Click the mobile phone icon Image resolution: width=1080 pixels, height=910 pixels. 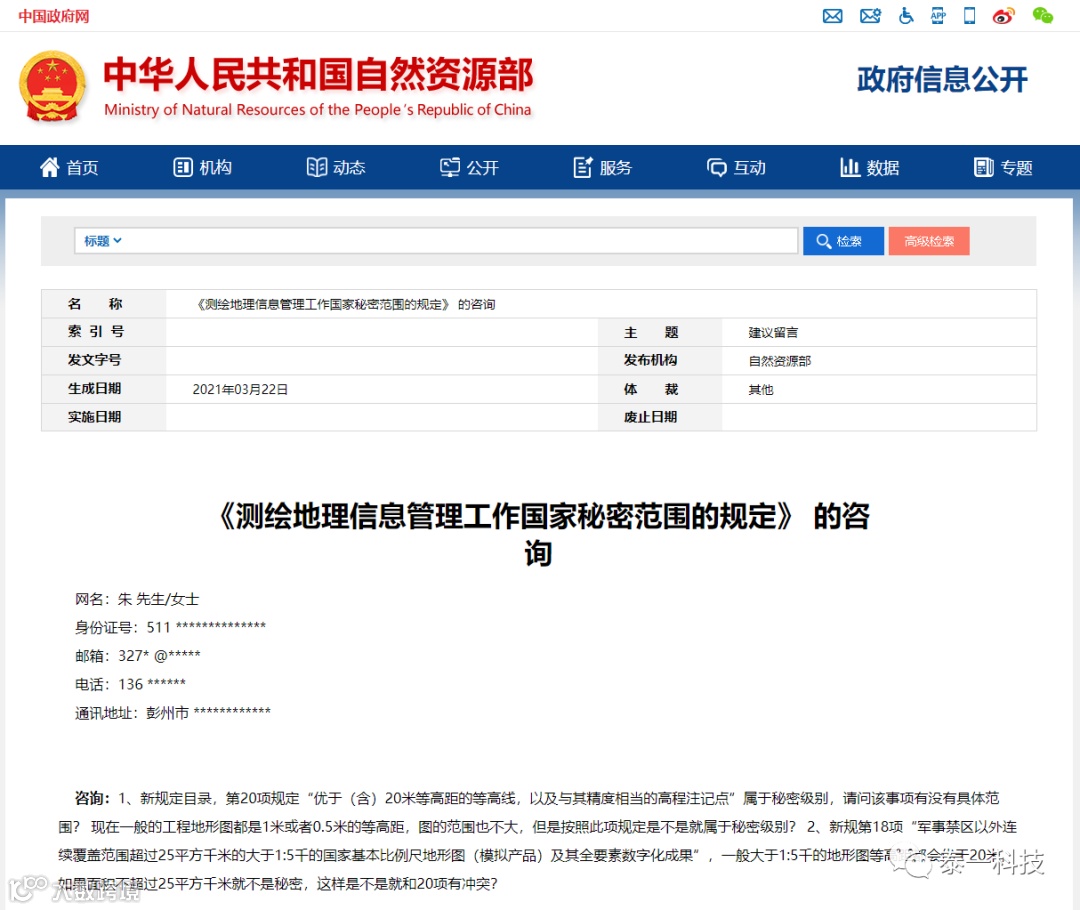[x=969, y=15]
